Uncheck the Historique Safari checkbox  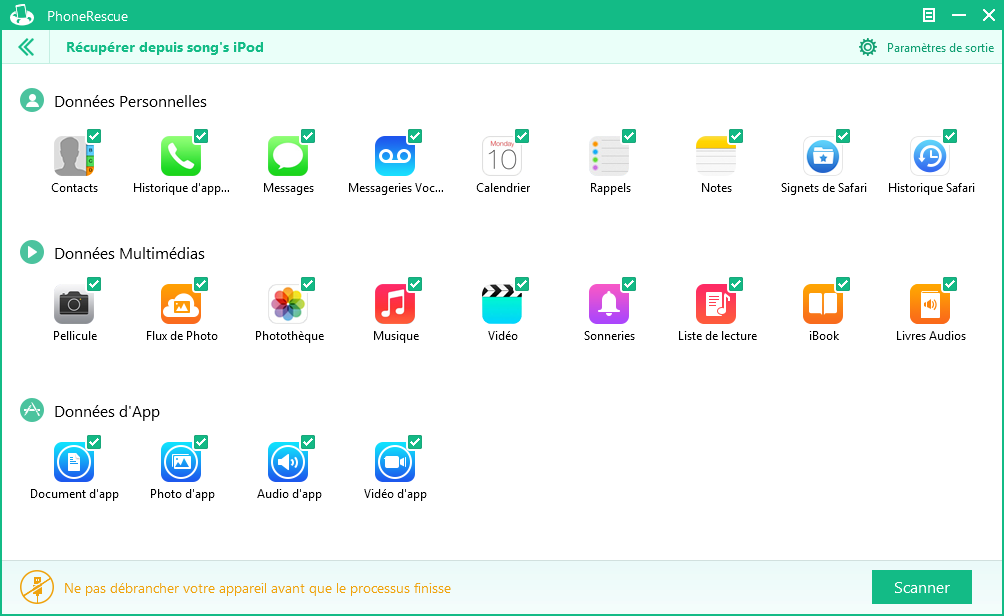tap(950, 136)
